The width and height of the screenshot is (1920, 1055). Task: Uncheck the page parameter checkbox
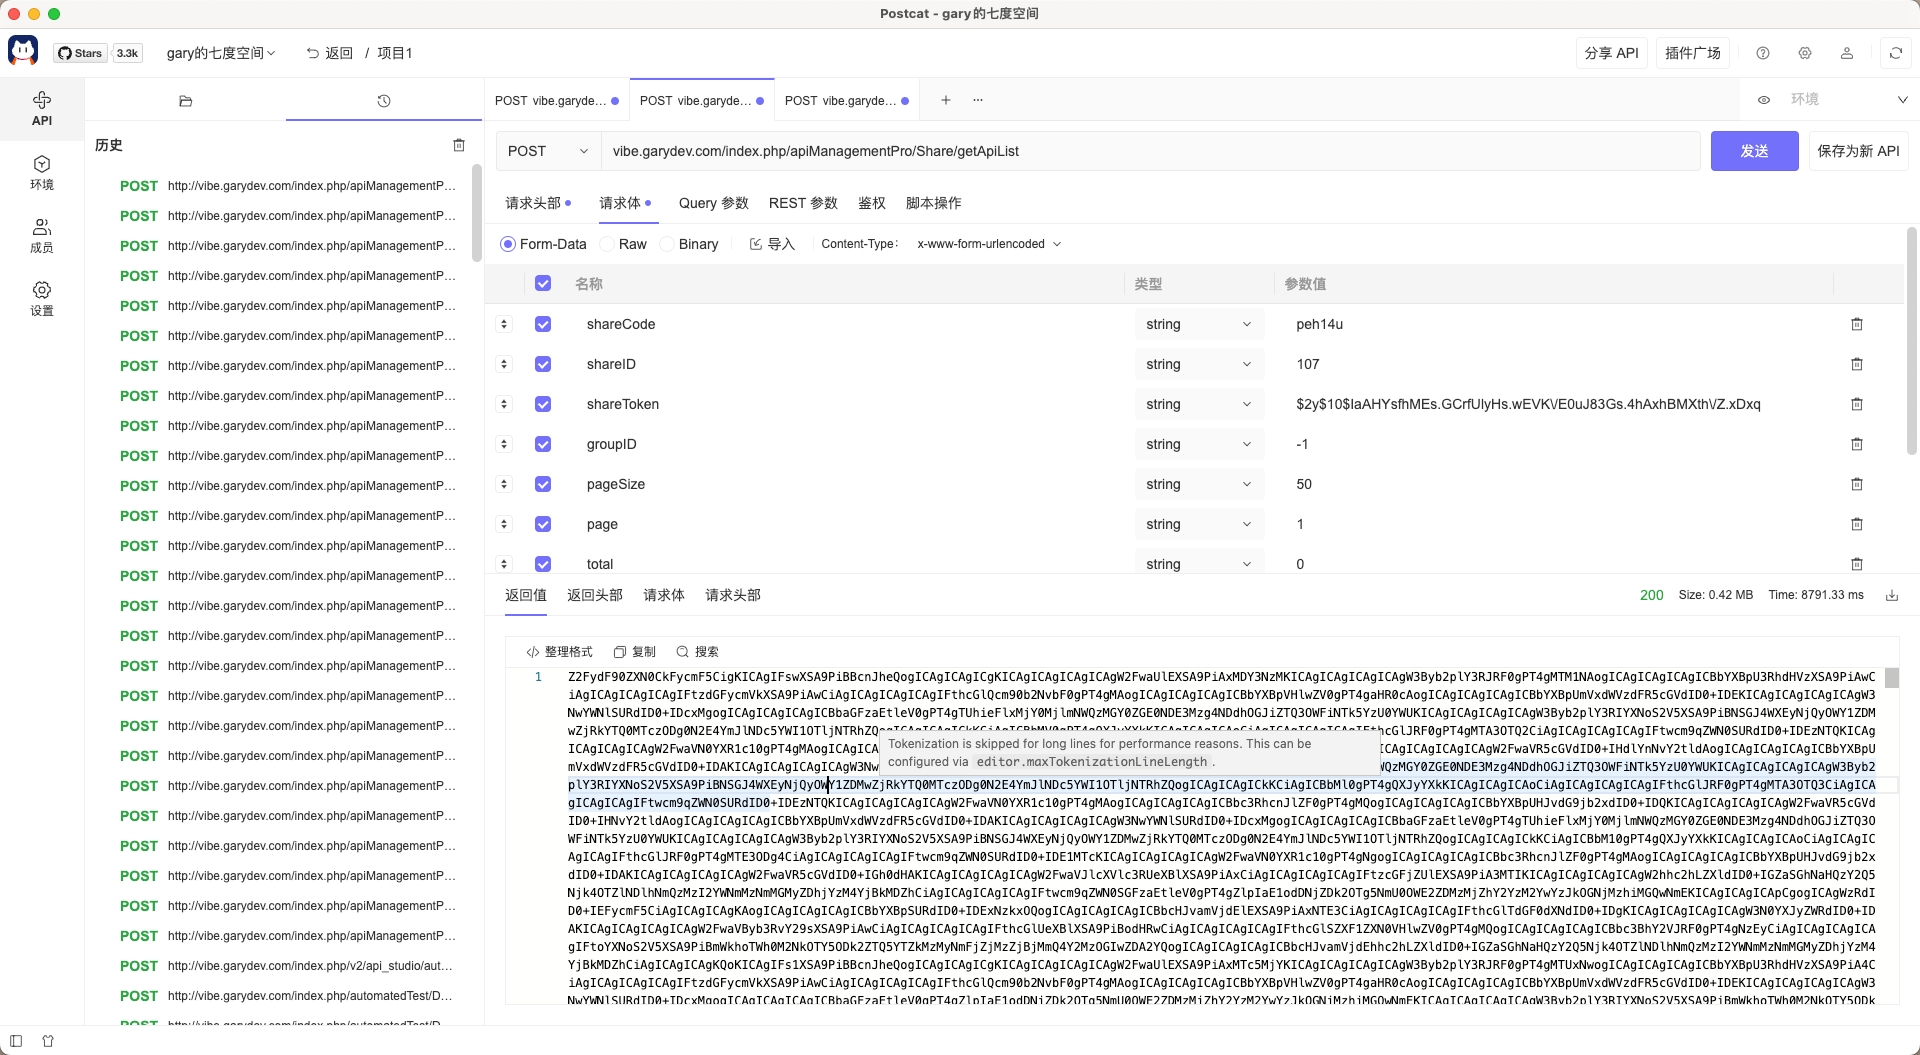[543, 524]
